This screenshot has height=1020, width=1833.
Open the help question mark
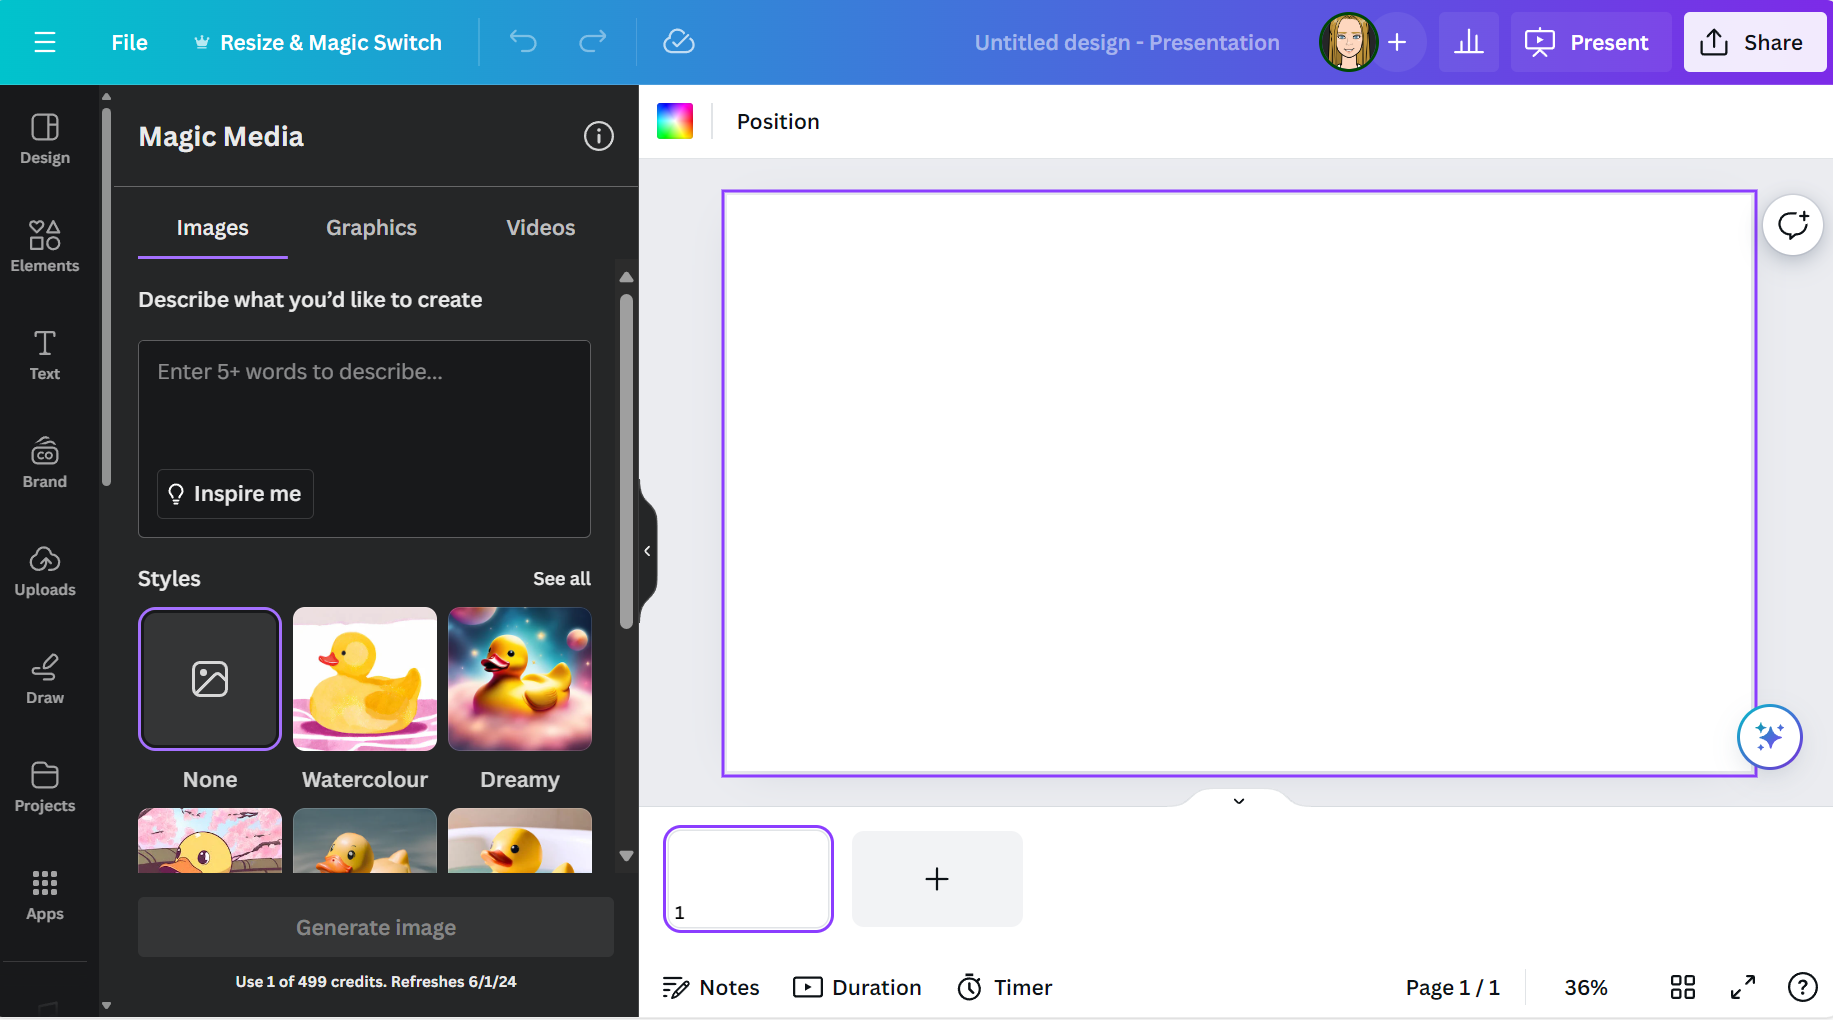point(1802,988)
